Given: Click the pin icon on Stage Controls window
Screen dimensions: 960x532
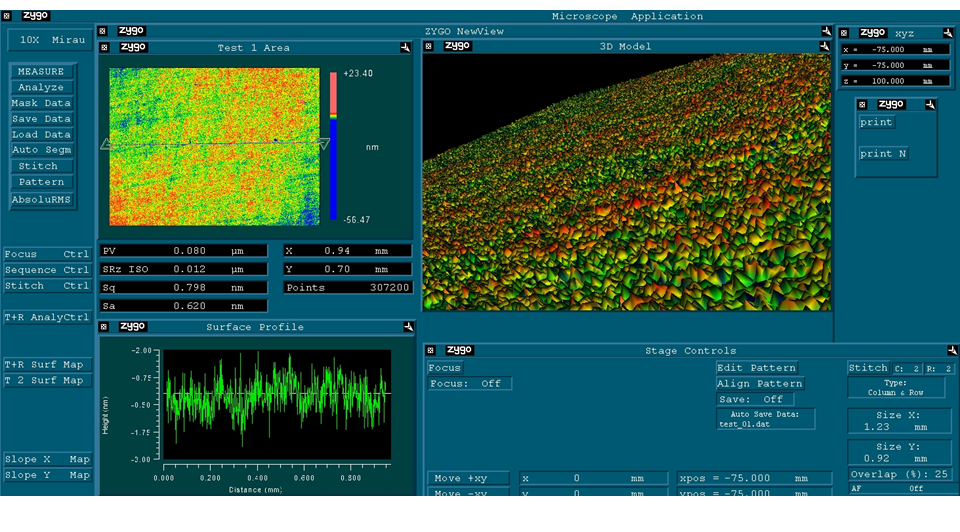Looking at the screenshot, I should pyautogui.click(x=952, y=351).
